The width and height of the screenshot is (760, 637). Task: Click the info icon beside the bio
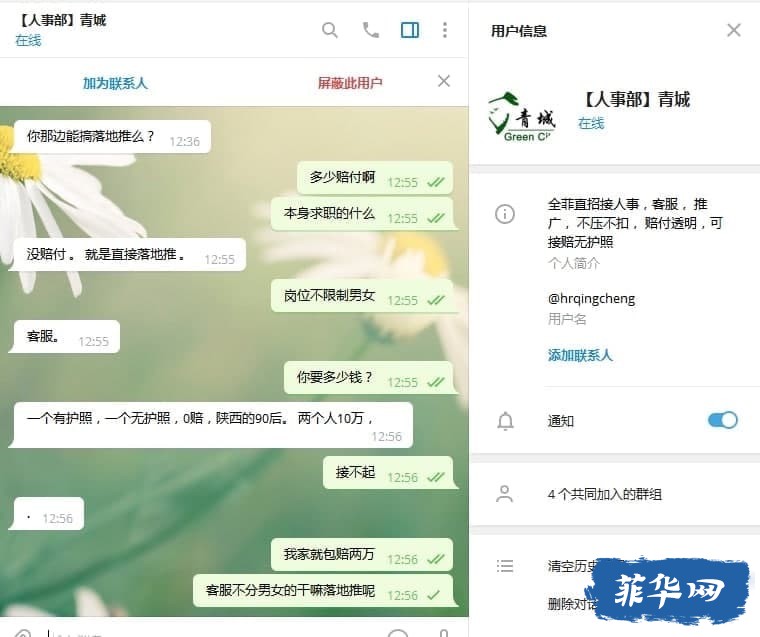[x=505, y=214]
